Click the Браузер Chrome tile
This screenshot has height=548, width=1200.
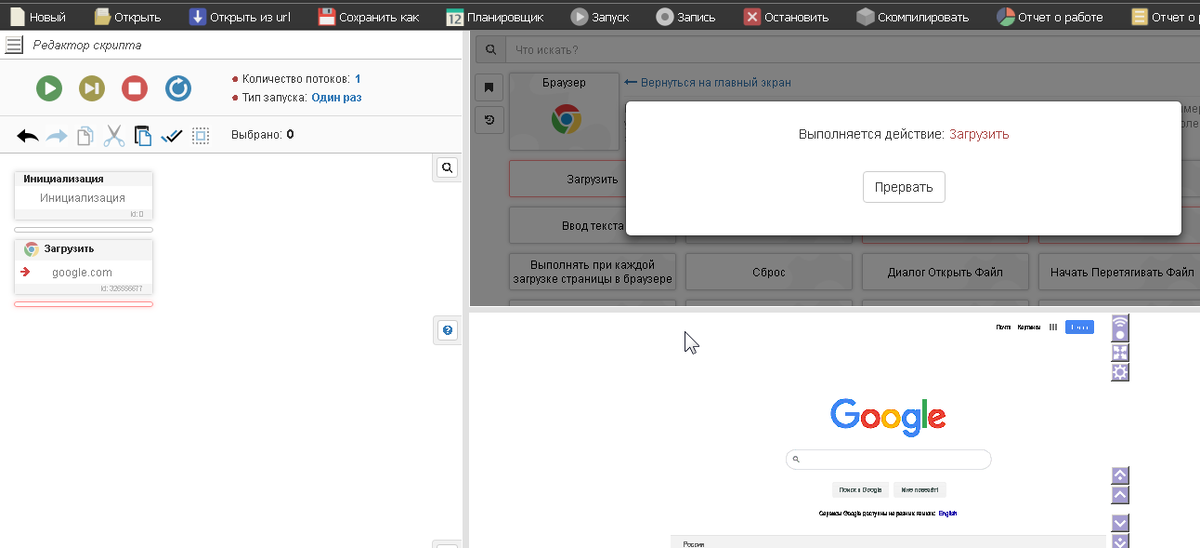565,110
